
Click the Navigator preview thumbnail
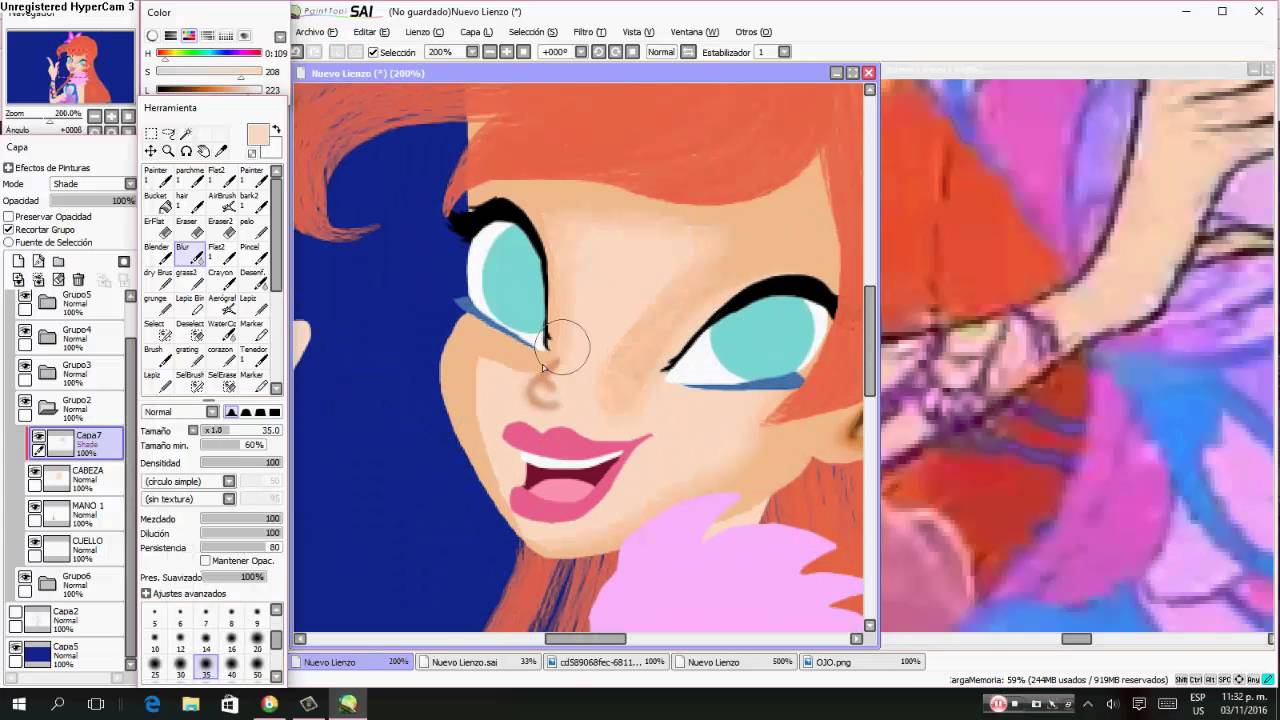click(70, 68)
